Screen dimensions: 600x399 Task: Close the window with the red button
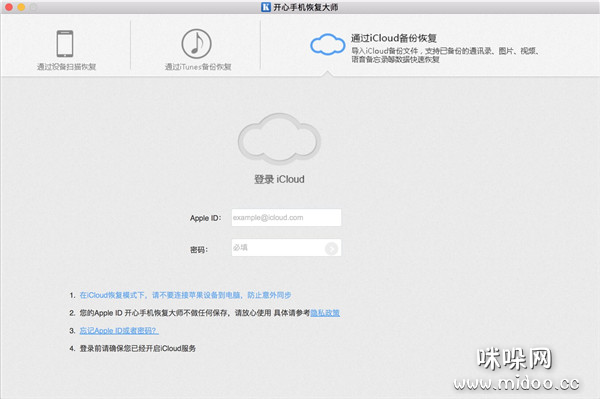8,7
